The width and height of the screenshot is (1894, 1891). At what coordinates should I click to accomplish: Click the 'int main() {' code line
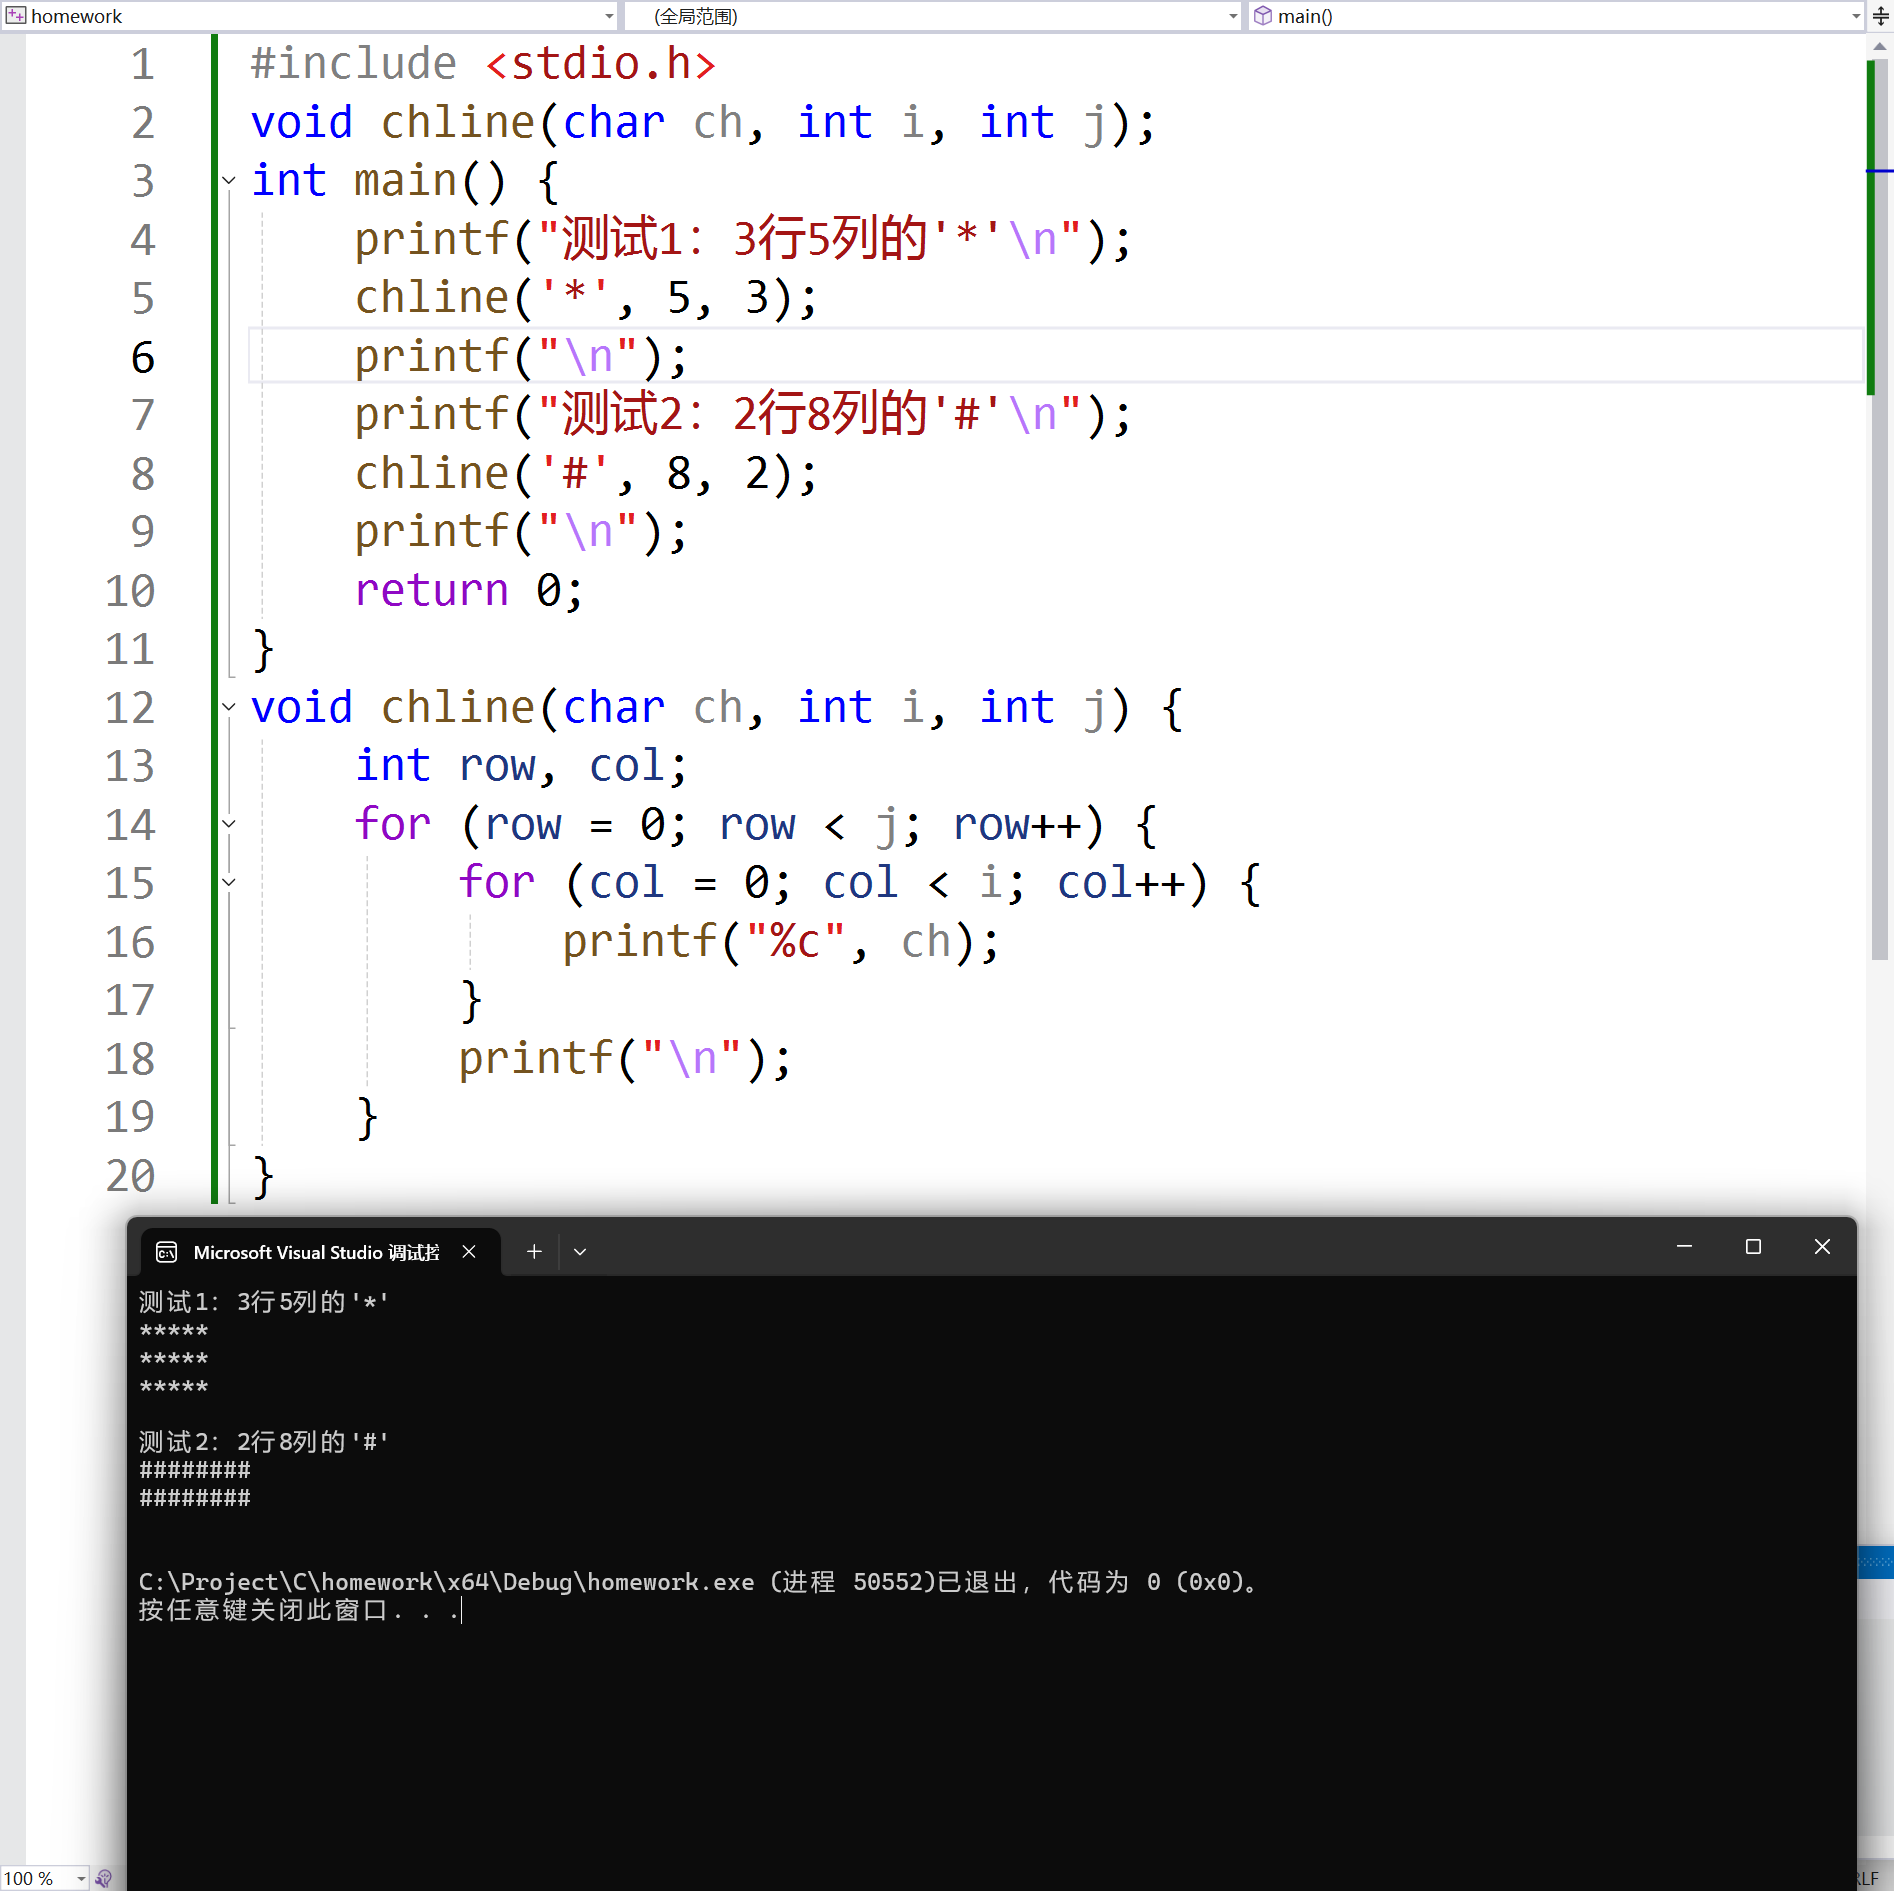[x=405, y=181]
